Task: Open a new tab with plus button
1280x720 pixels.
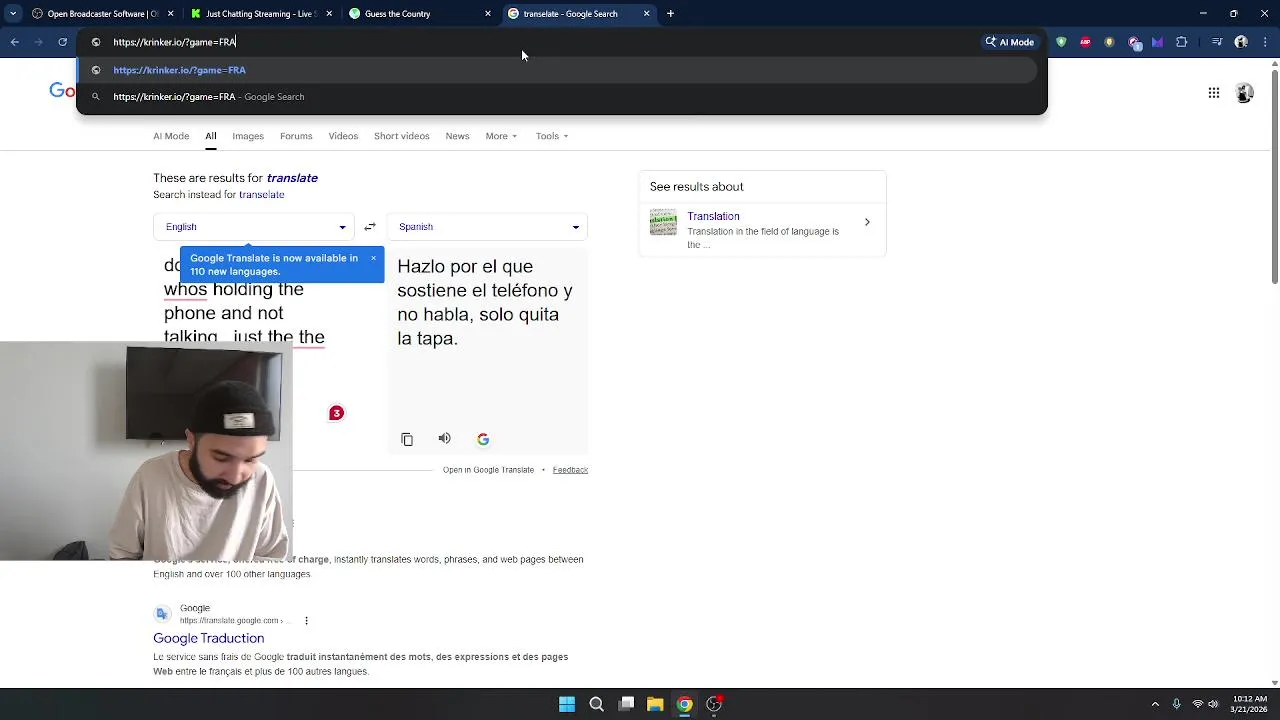Action: tap(671, 14)
